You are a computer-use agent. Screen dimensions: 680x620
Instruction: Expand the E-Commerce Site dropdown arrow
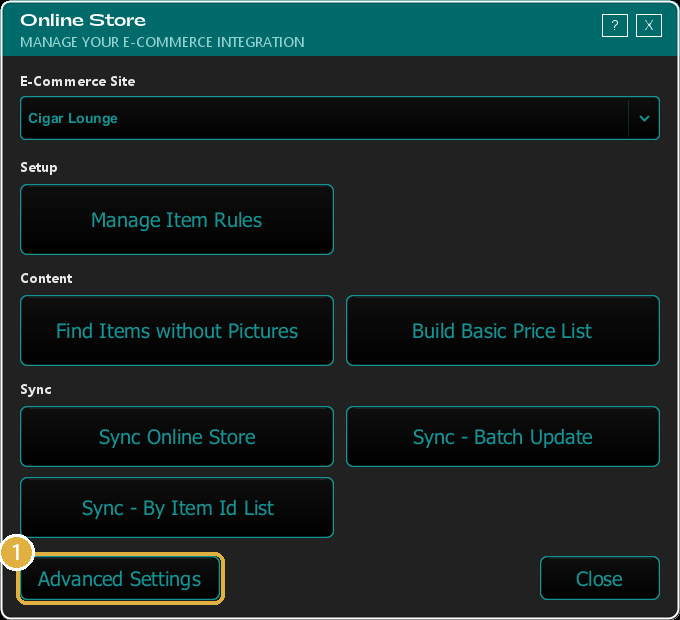coord(644,118)
